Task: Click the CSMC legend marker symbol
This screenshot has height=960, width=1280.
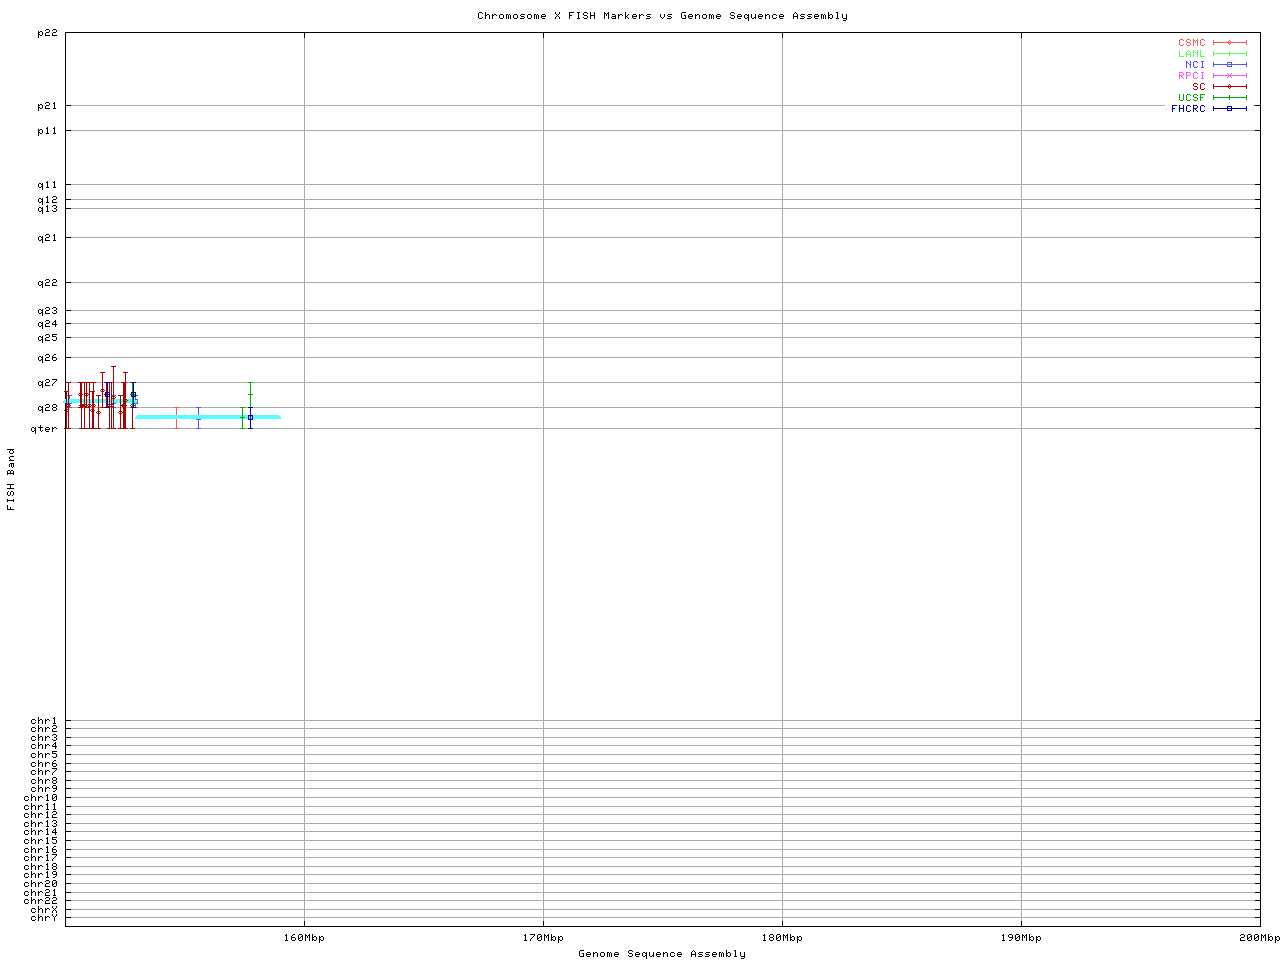Action: [x=1229, y=43]
